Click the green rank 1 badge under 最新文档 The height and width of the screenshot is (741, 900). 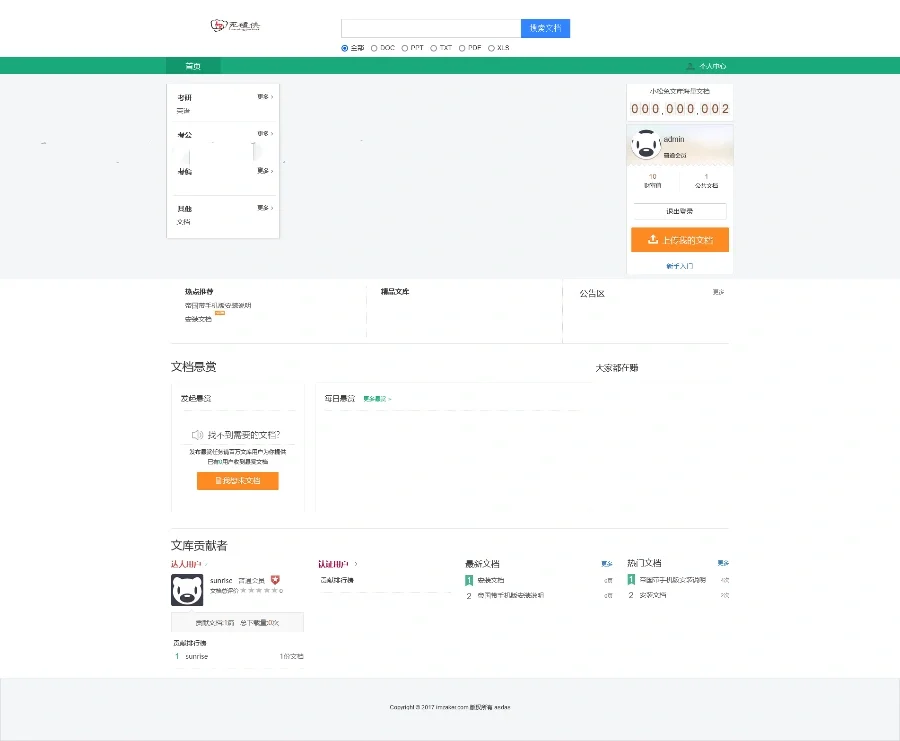pyautogui.click(x=469, y=580)
